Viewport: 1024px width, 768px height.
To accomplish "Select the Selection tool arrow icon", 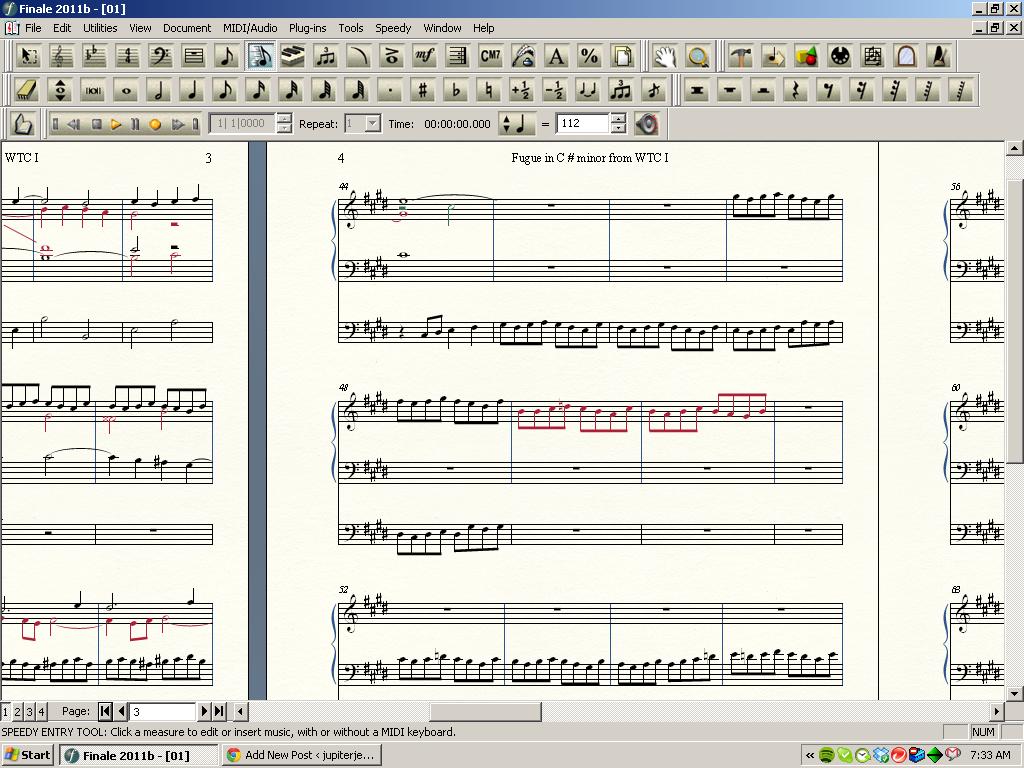I will click(x=27, y=56).
